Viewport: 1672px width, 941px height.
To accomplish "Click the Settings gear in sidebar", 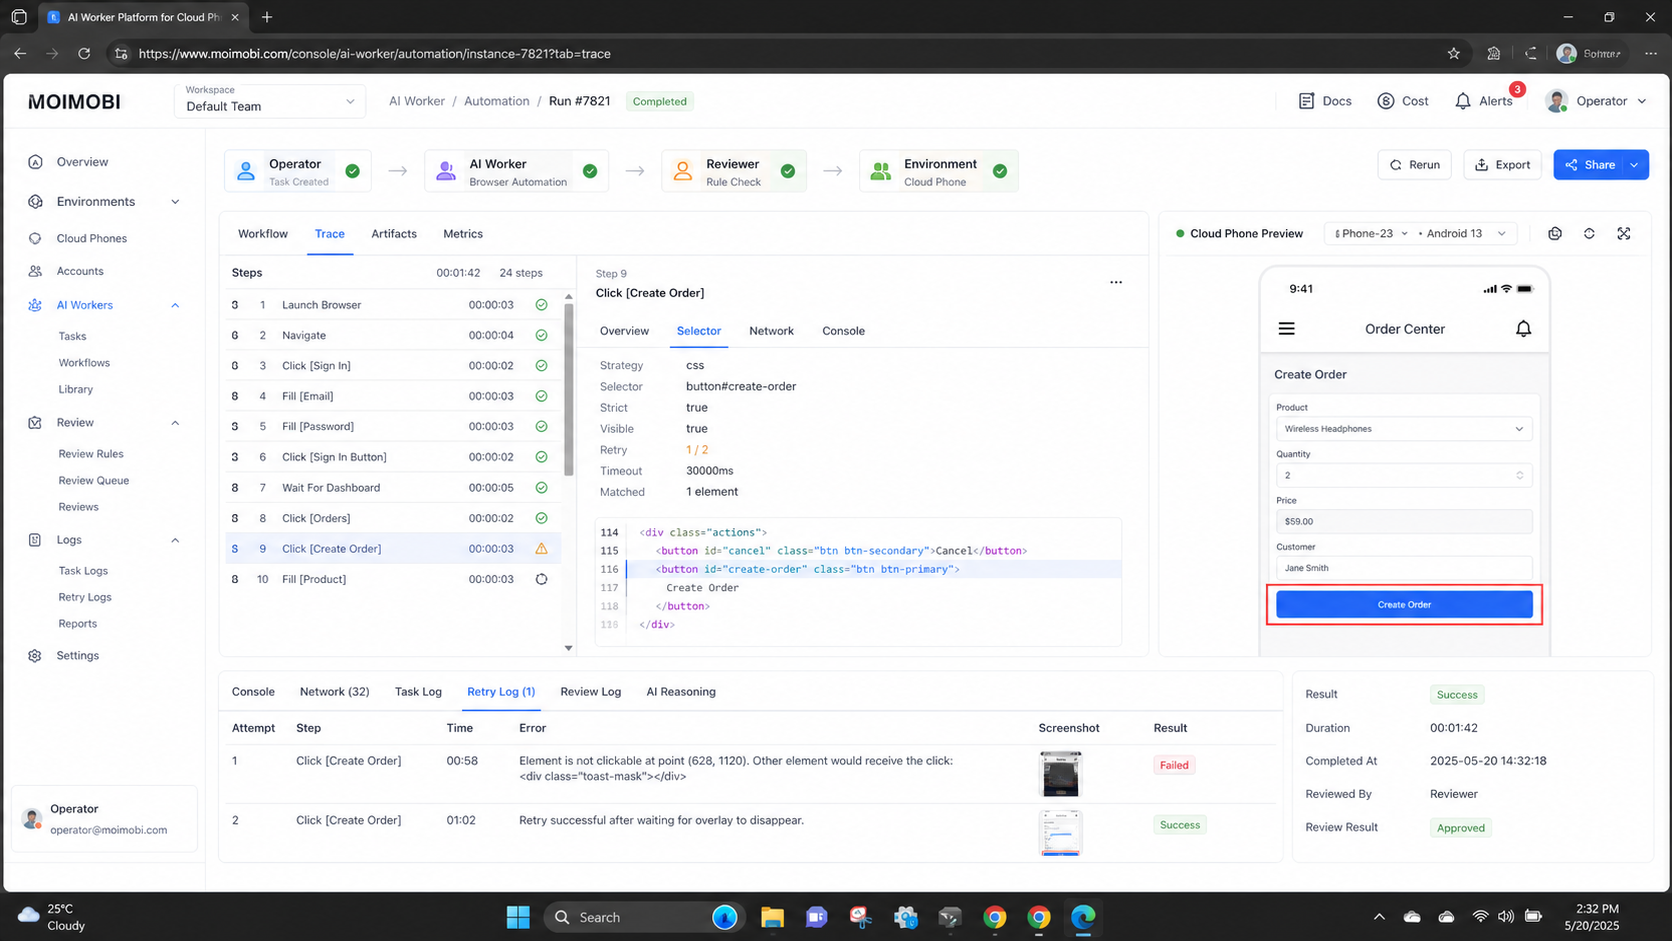I will coord(35,656).
